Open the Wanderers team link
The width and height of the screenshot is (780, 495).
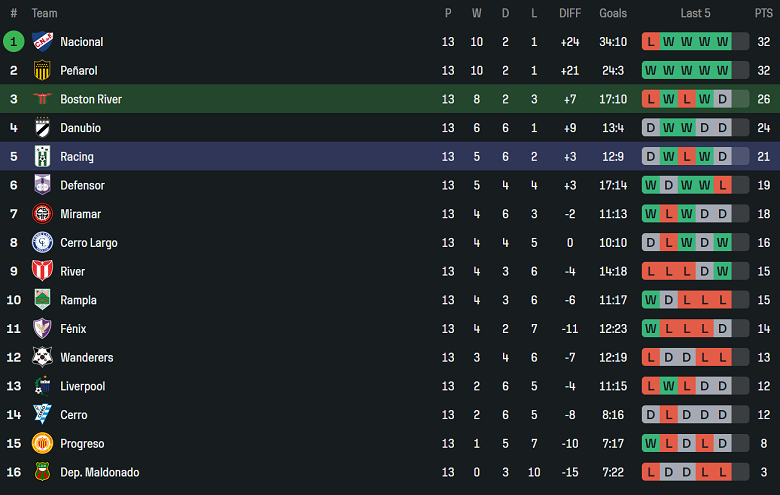[87, 357]
